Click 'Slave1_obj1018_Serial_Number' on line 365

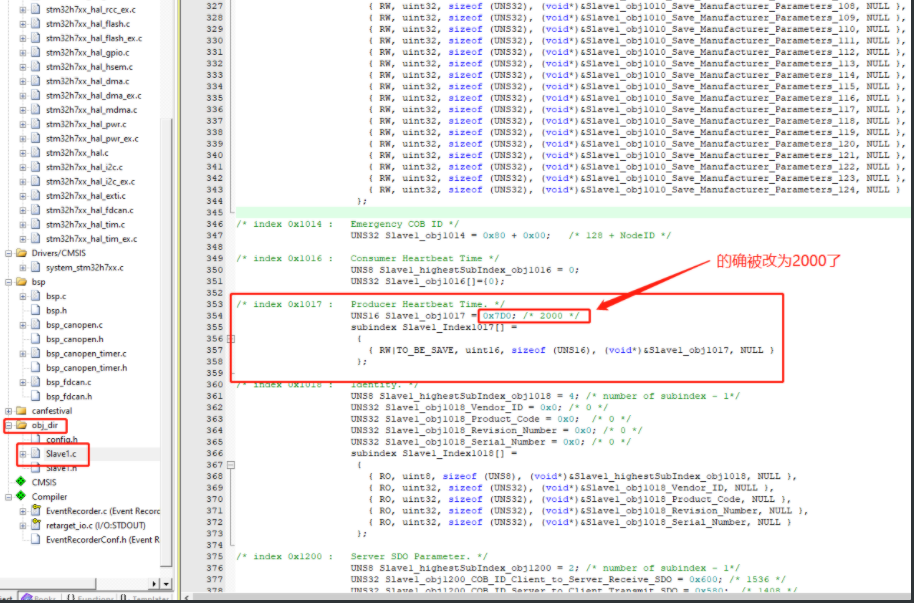pyautogui.click(x=465, y=442)
